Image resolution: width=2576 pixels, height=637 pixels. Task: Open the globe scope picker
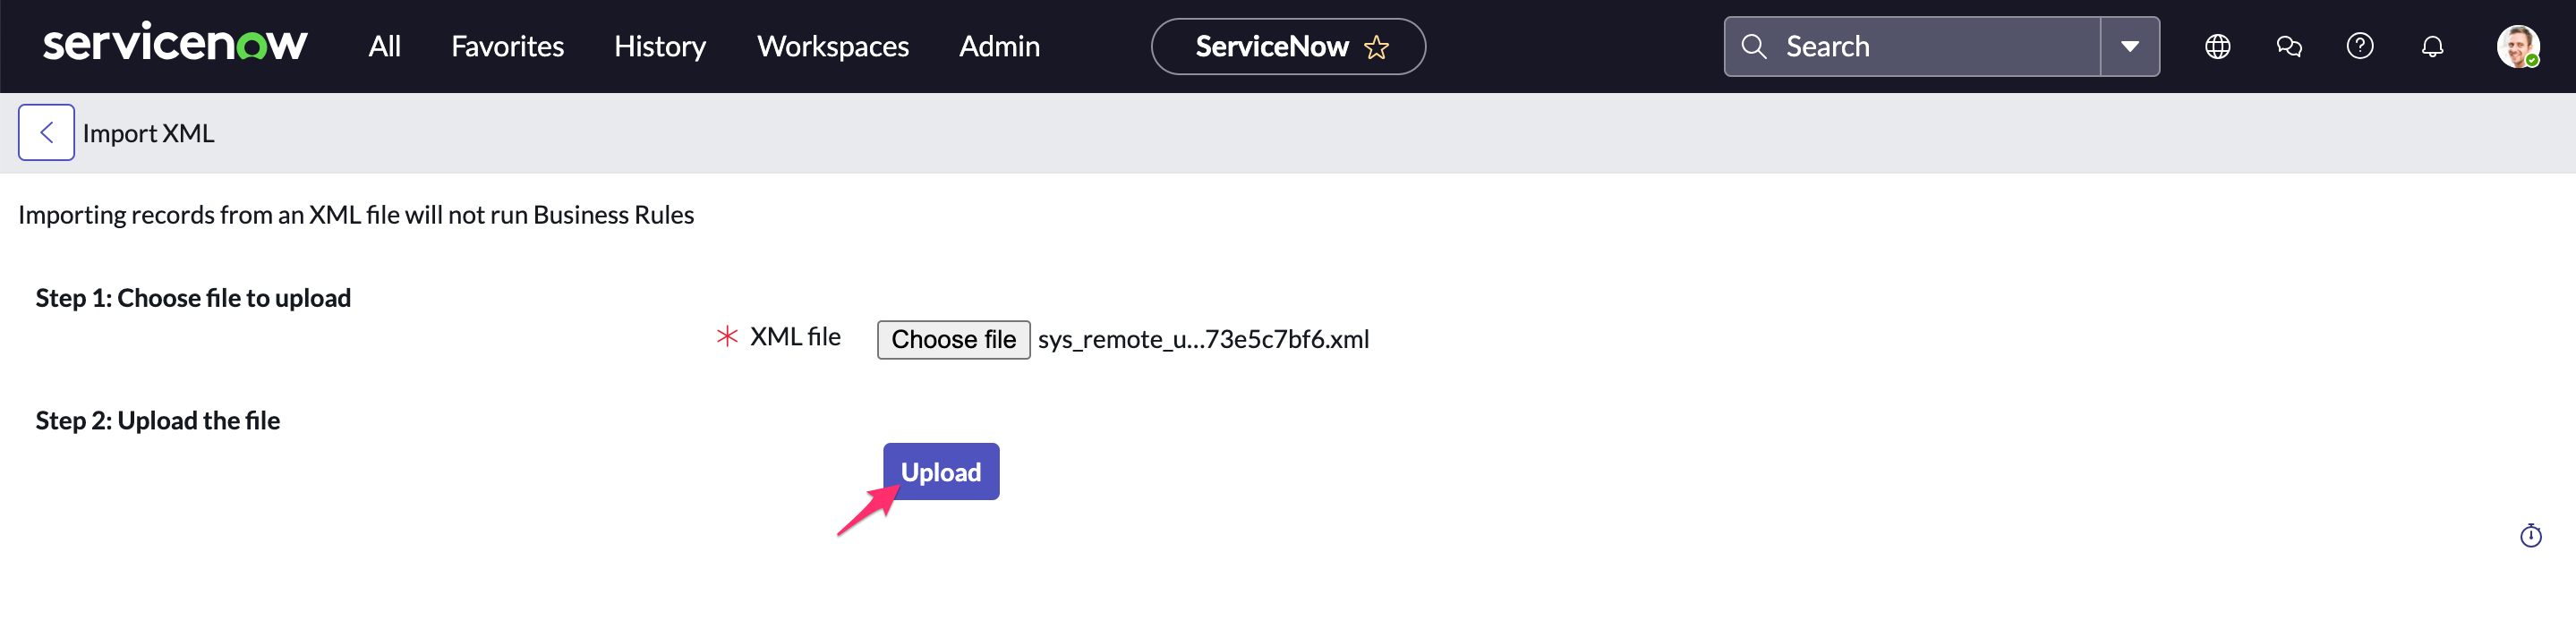(x=2217, y=47)
